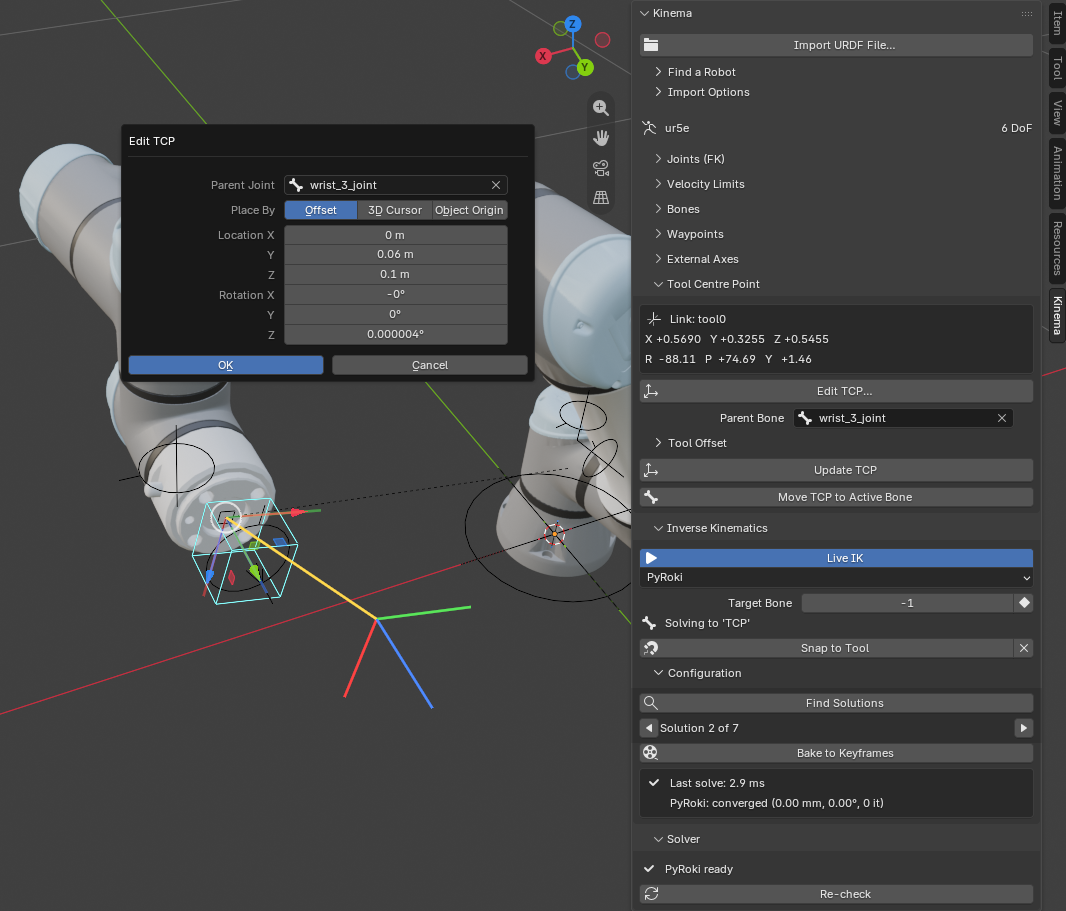Expand the Bones section
Screen dimensions: 1066x911
point(658,209)
